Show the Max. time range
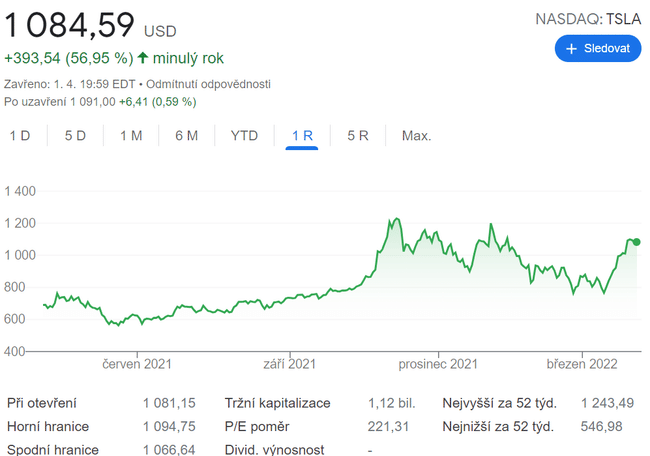This screenshot has height=456, width=650. tap(416, 136)
